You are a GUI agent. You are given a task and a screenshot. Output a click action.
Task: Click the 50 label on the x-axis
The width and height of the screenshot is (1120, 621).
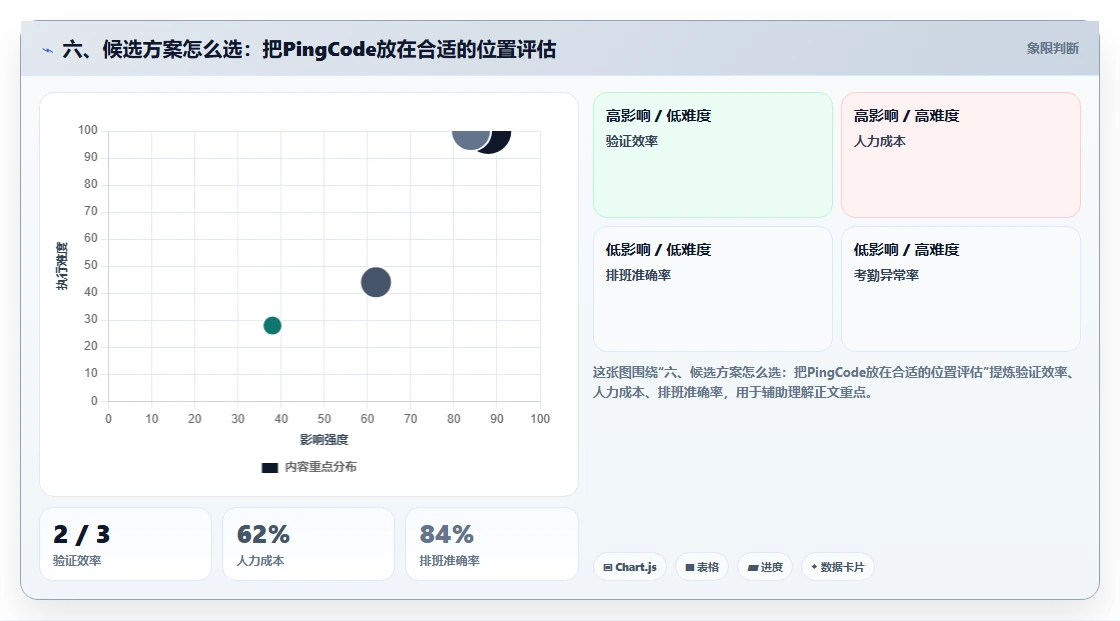tap(324, 419)
